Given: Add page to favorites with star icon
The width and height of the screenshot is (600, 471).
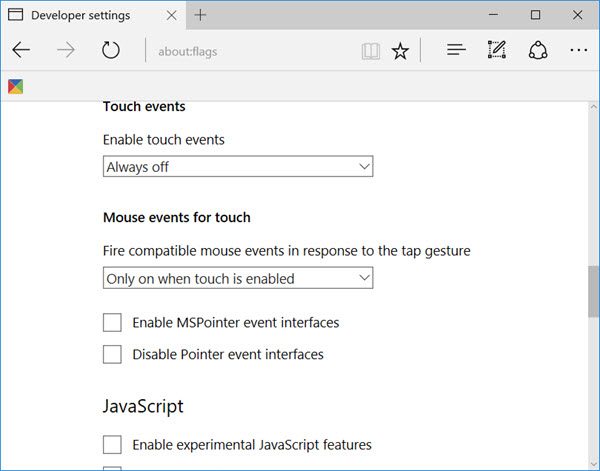Looking at the screenshot, I should (400, 51).
